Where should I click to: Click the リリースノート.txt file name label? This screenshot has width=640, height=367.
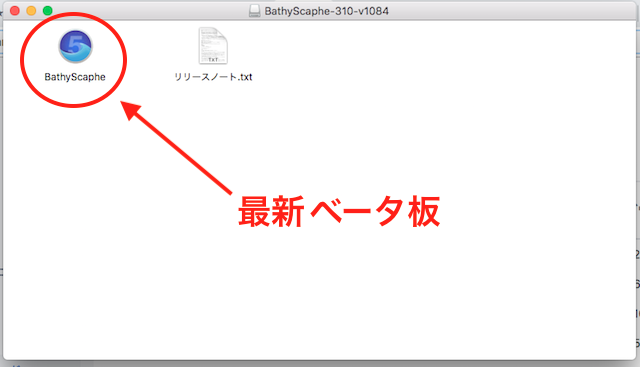[213, 77]
